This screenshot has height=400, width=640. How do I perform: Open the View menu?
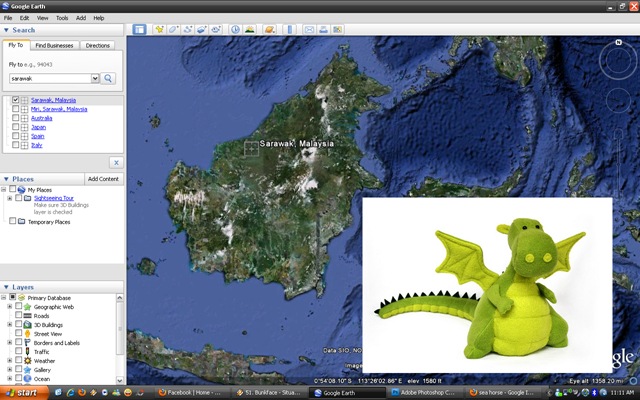click(42, 18)
